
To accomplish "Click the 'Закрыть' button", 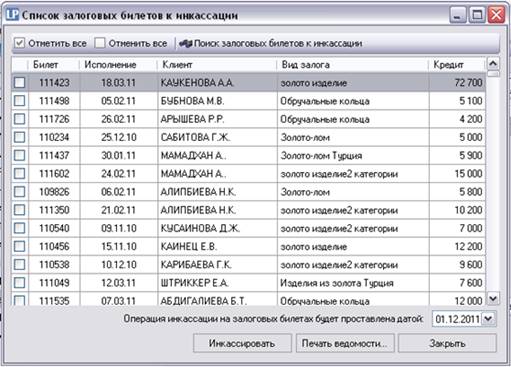I will click(x=447, y=343).
